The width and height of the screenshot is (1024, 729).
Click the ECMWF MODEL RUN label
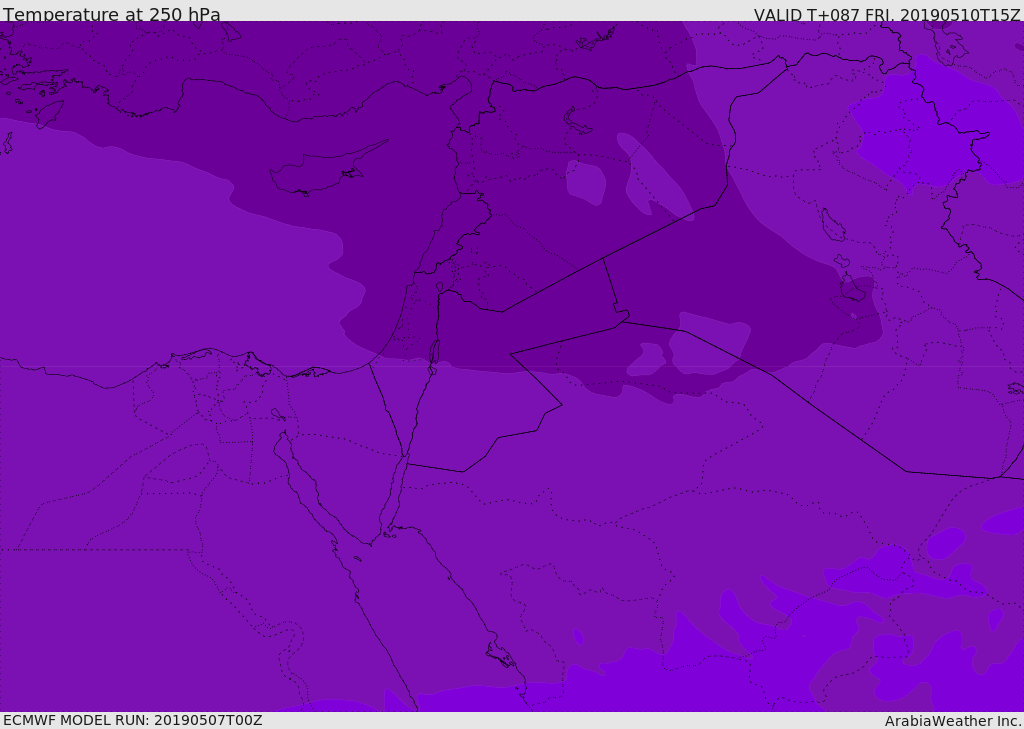(132, 720)
